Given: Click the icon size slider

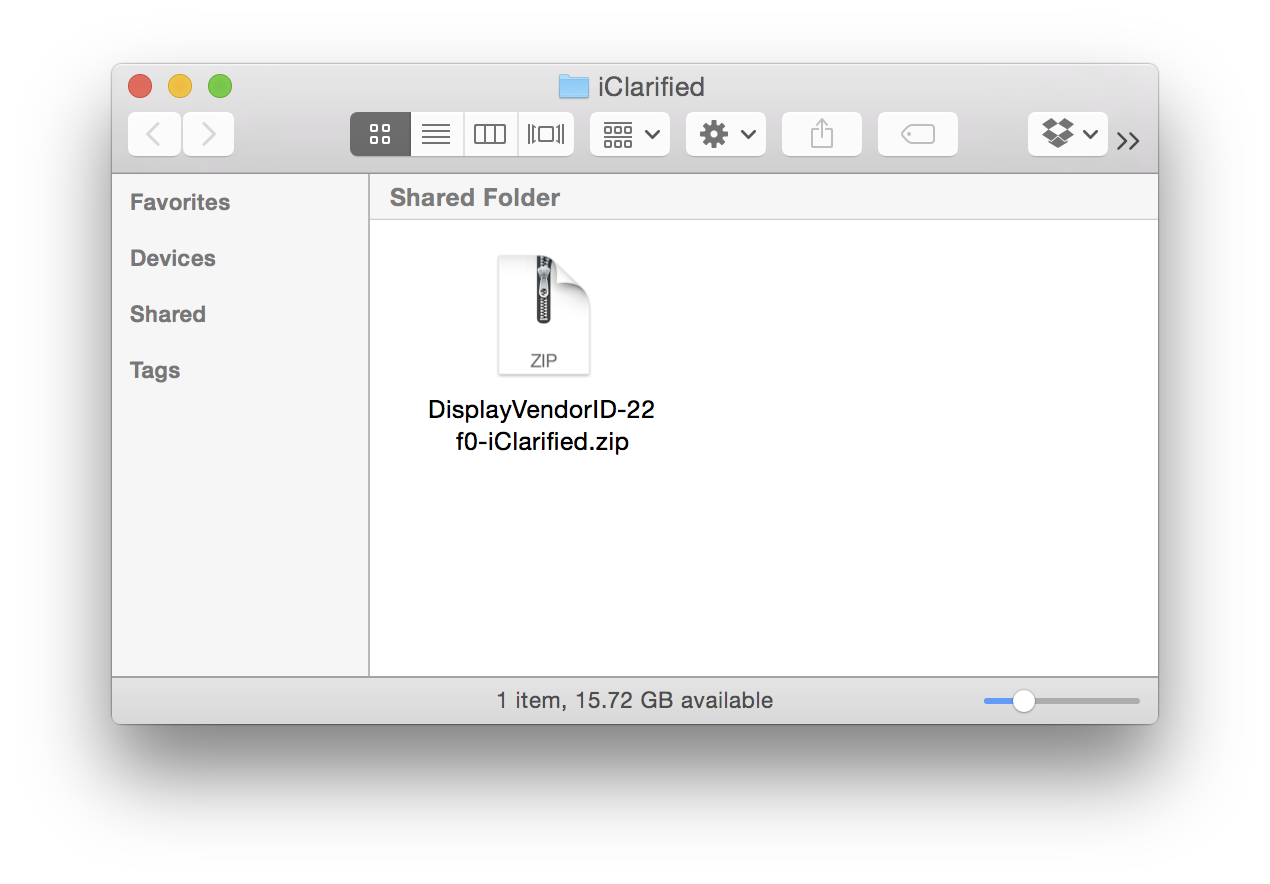Looking at the screenshot, I should (x=1062, y=701).
